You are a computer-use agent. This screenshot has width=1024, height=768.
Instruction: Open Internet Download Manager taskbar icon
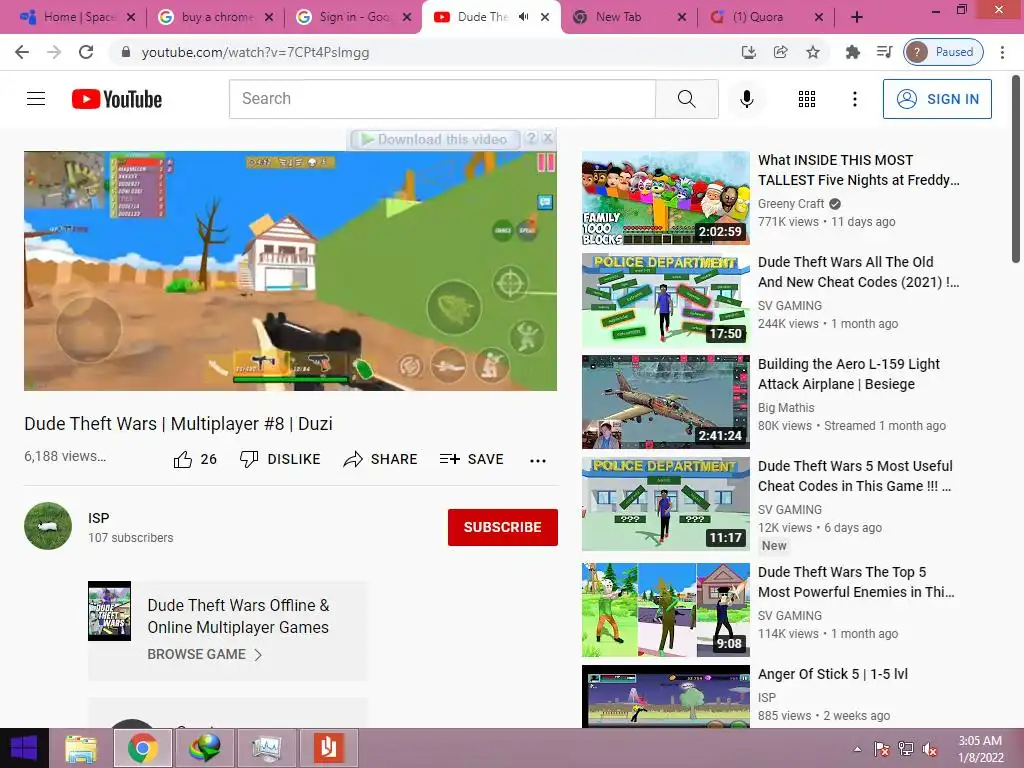click(204, 748)
